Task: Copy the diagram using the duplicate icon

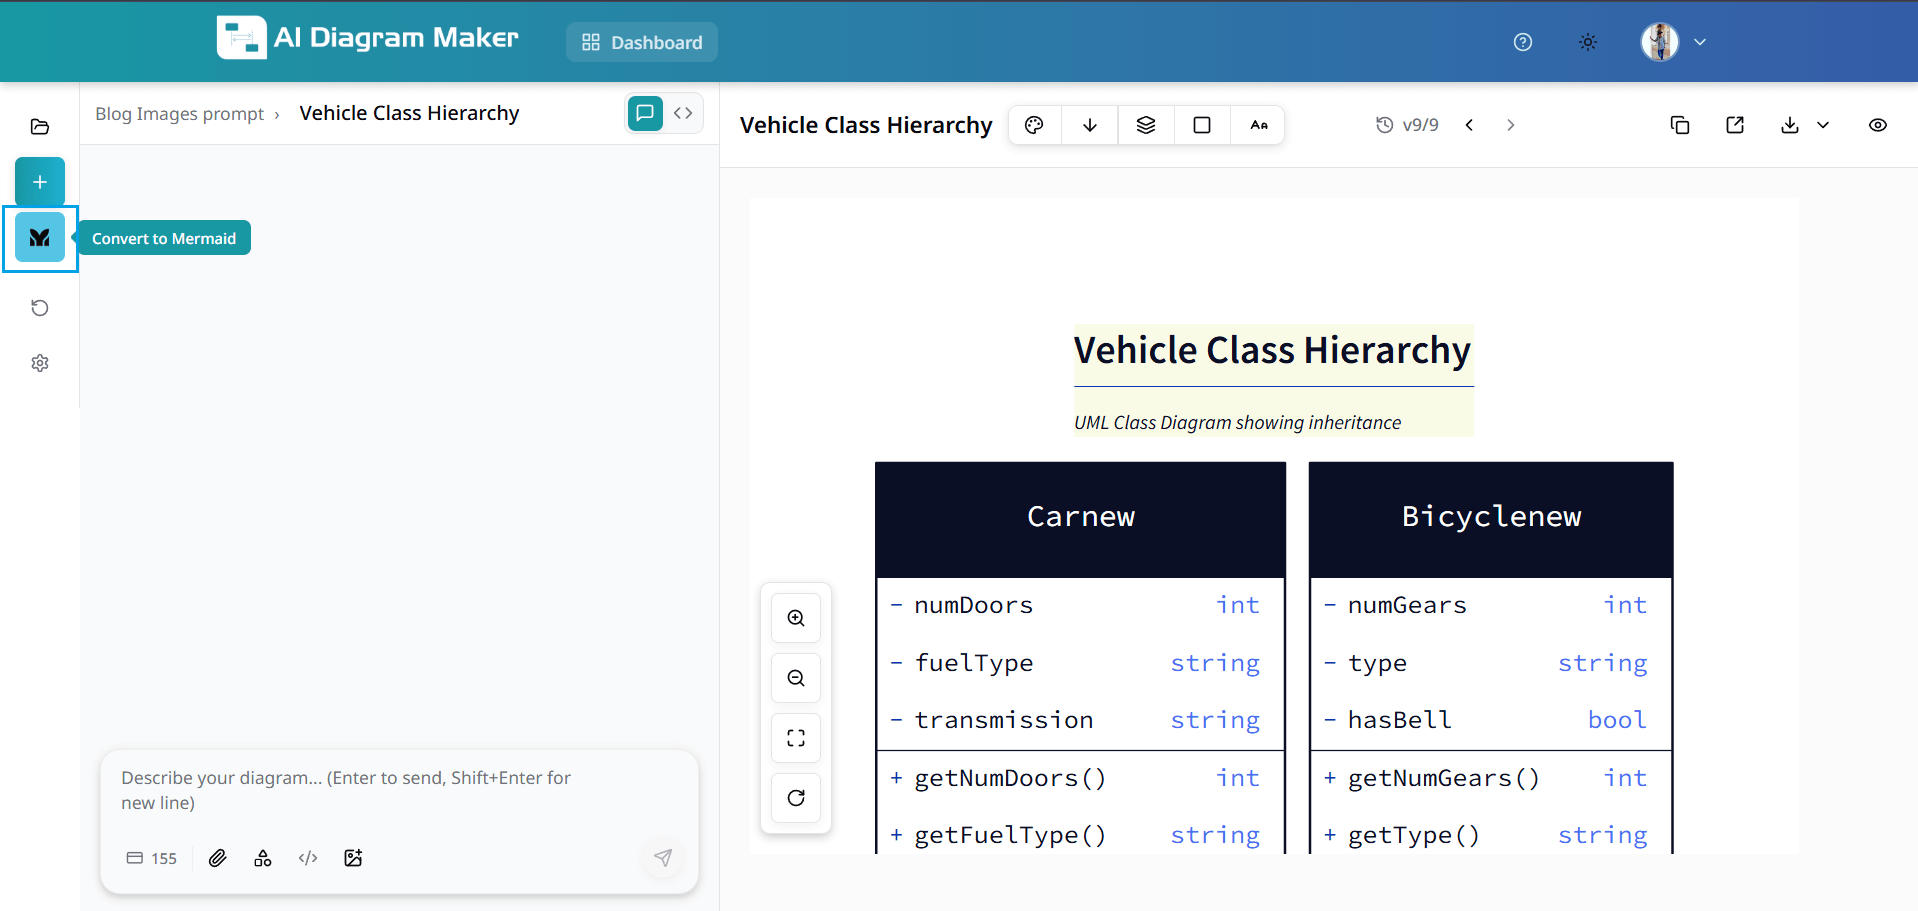Action: tap(1679, 124)
